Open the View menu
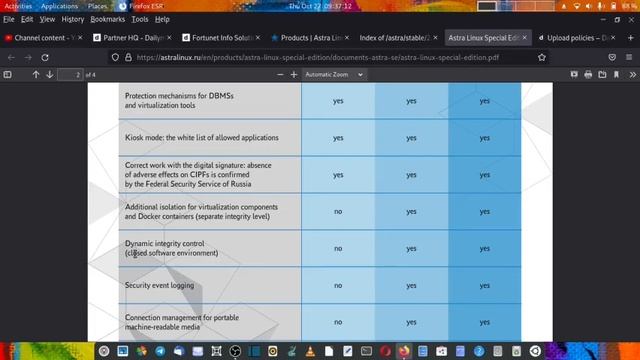 pyautogui.click(x=47, y=19)
